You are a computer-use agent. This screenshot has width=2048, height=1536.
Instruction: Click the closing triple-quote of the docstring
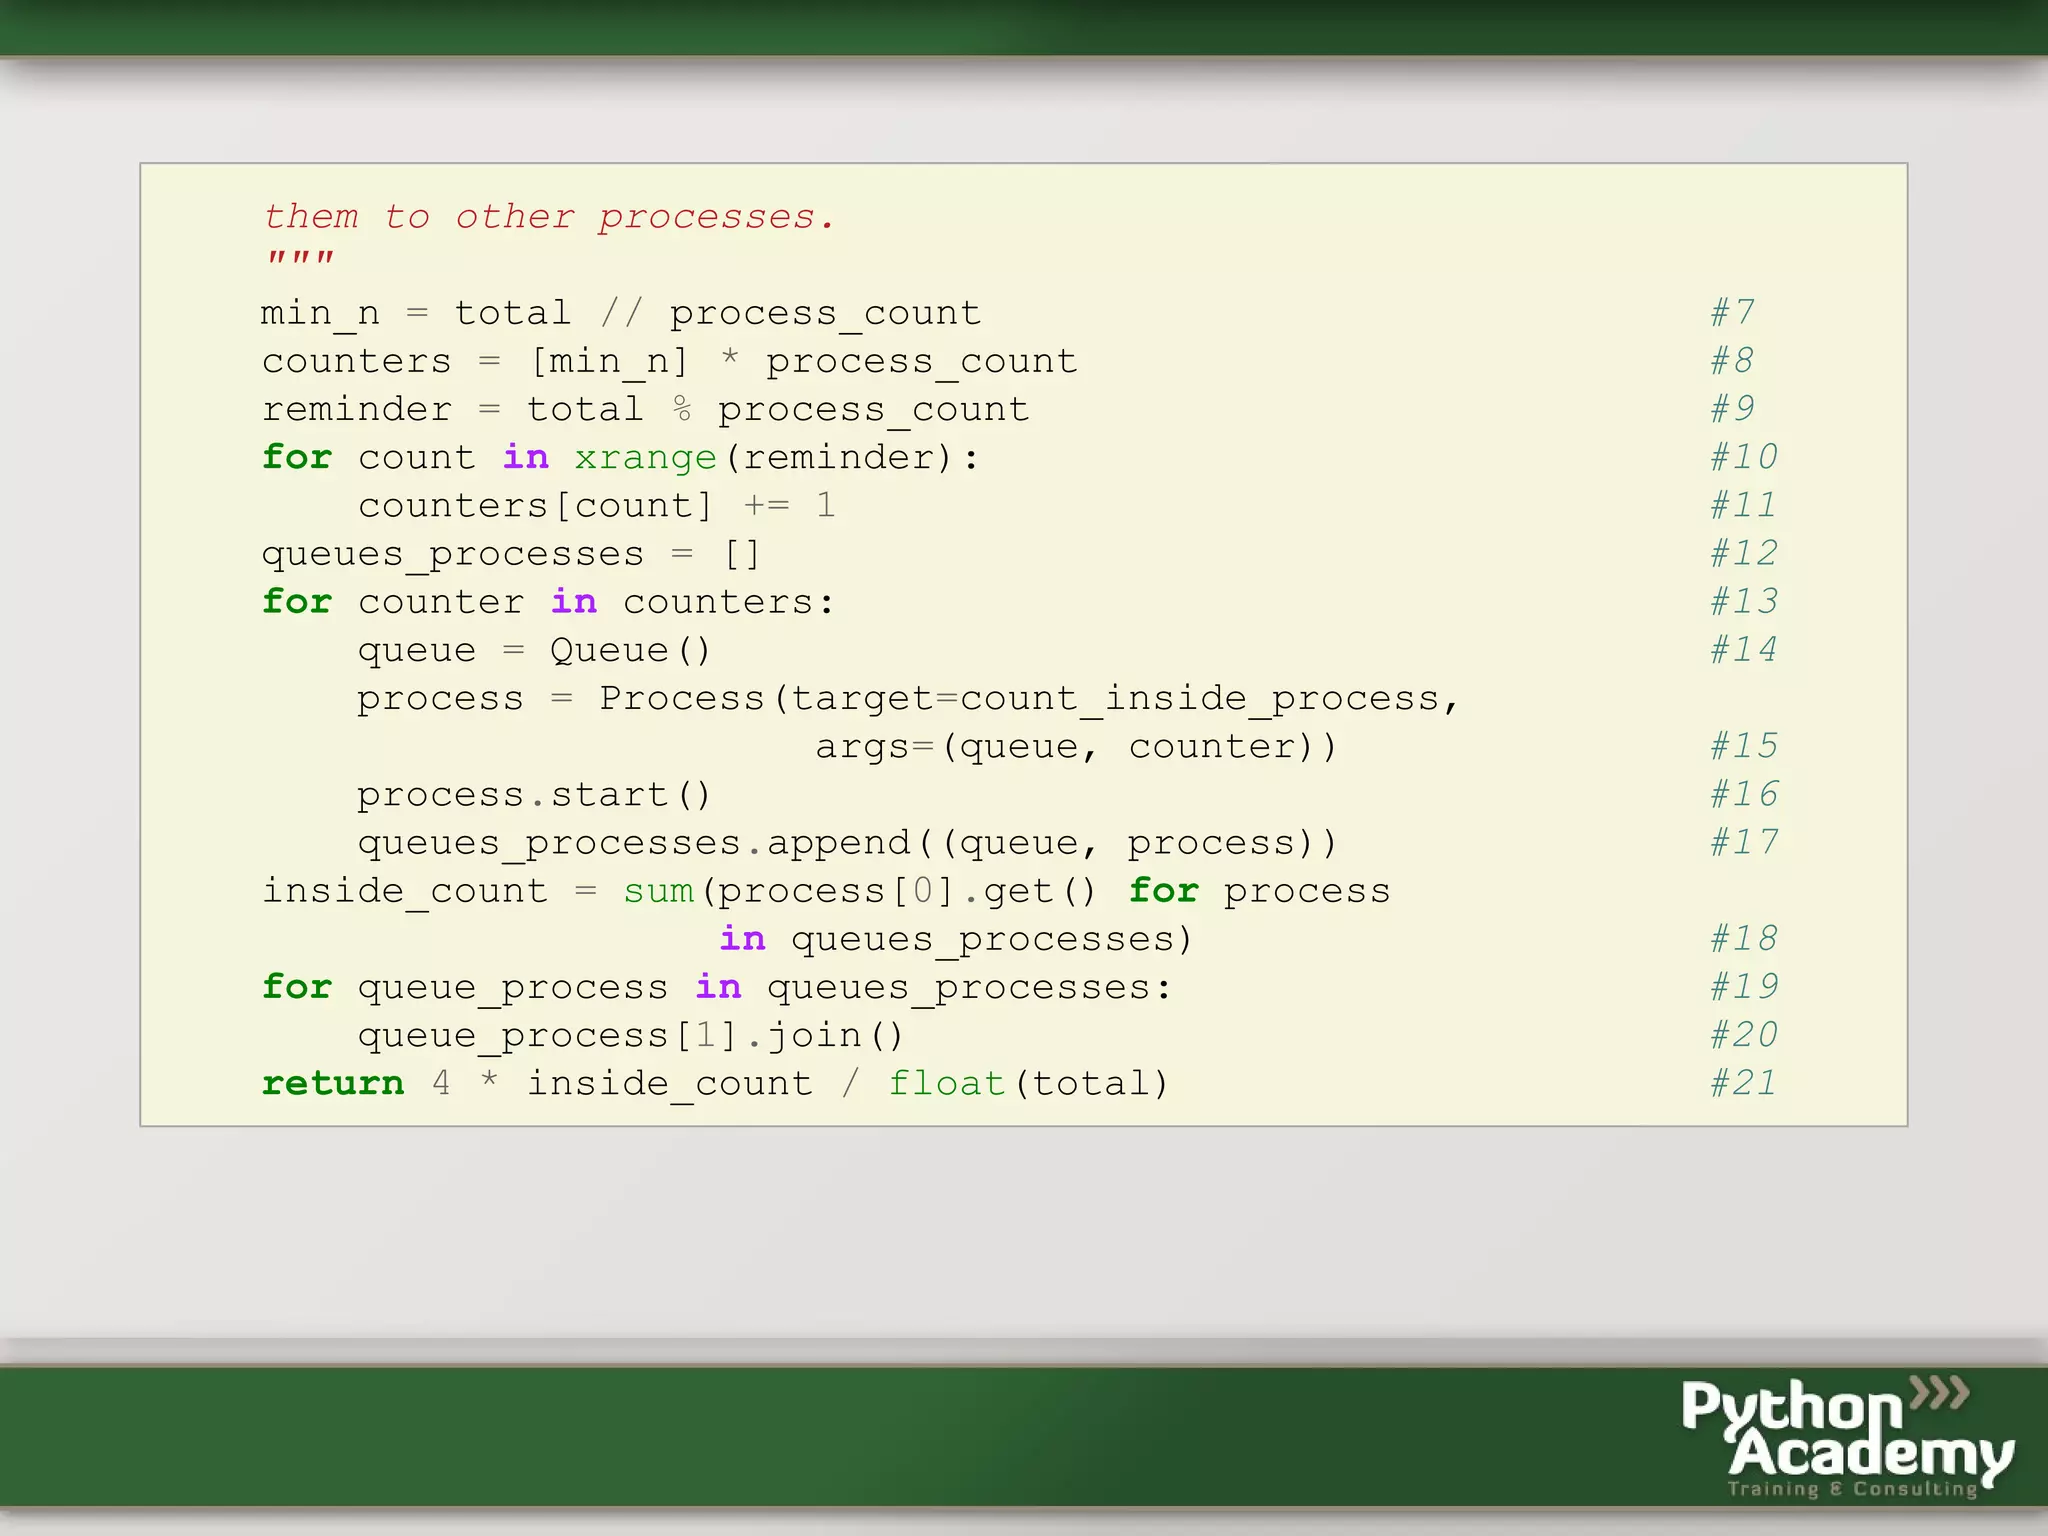(300, 258)
